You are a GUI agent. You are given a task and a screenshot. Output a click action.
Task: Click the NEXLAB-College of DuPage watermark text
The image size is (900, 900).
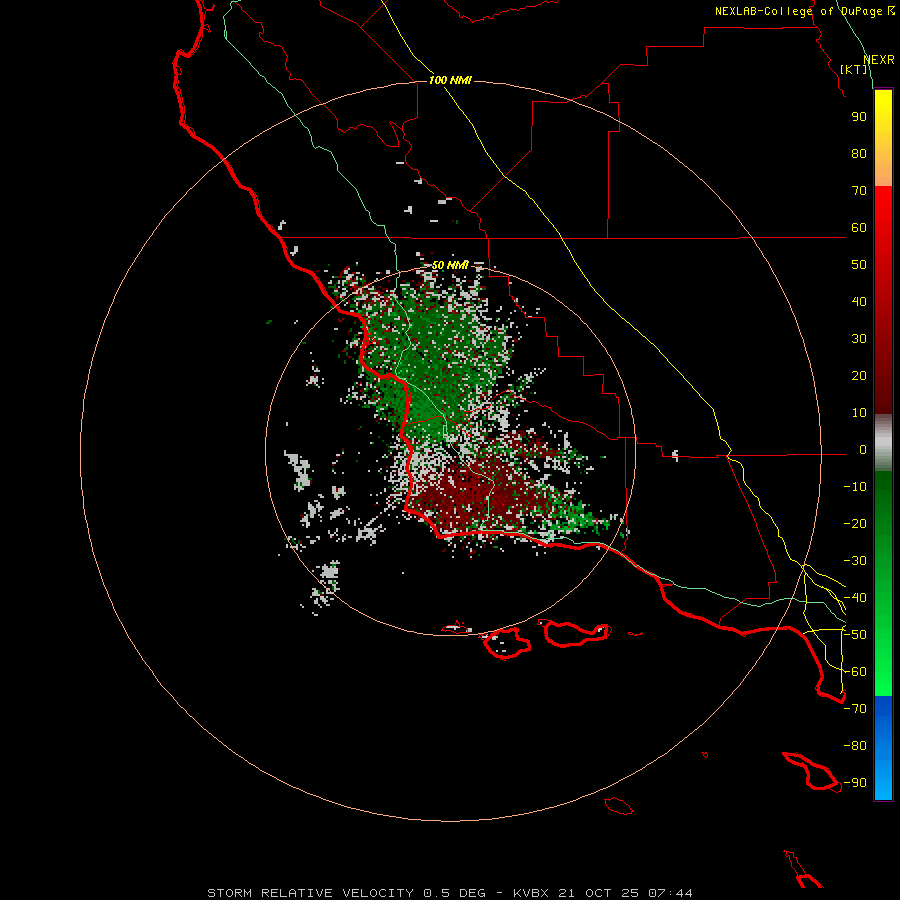[x=804, y=11]
